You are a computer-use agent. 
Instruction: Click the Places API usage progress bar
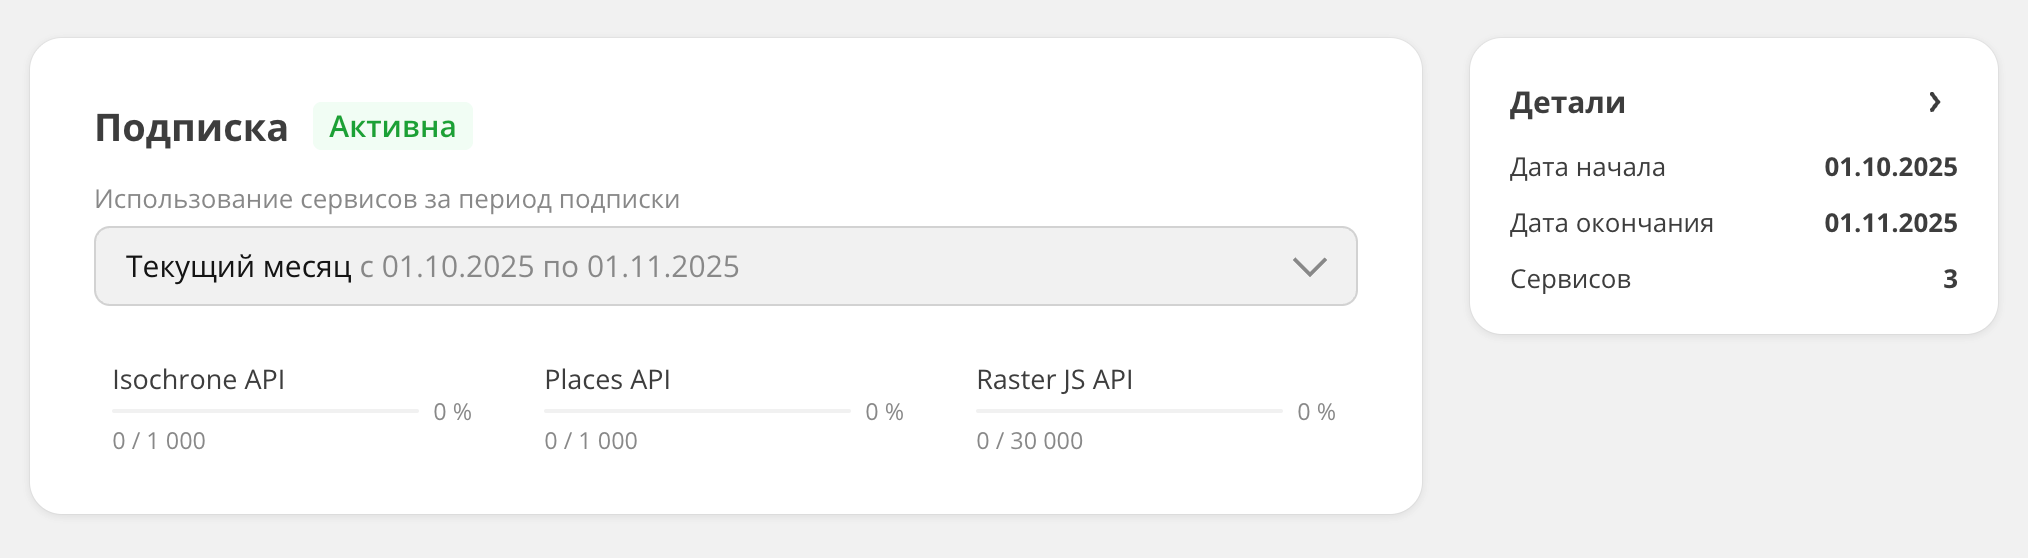coord(697,411)
